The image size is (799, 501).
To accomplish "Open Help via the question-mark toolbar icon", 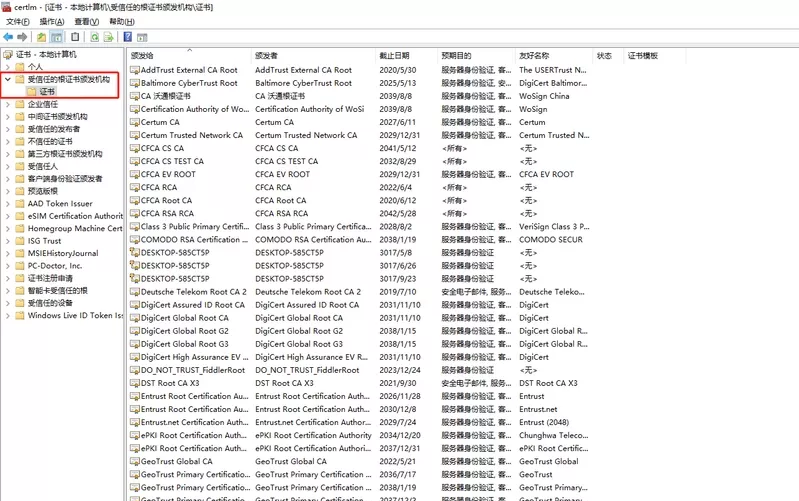I will tap(128, 37).
